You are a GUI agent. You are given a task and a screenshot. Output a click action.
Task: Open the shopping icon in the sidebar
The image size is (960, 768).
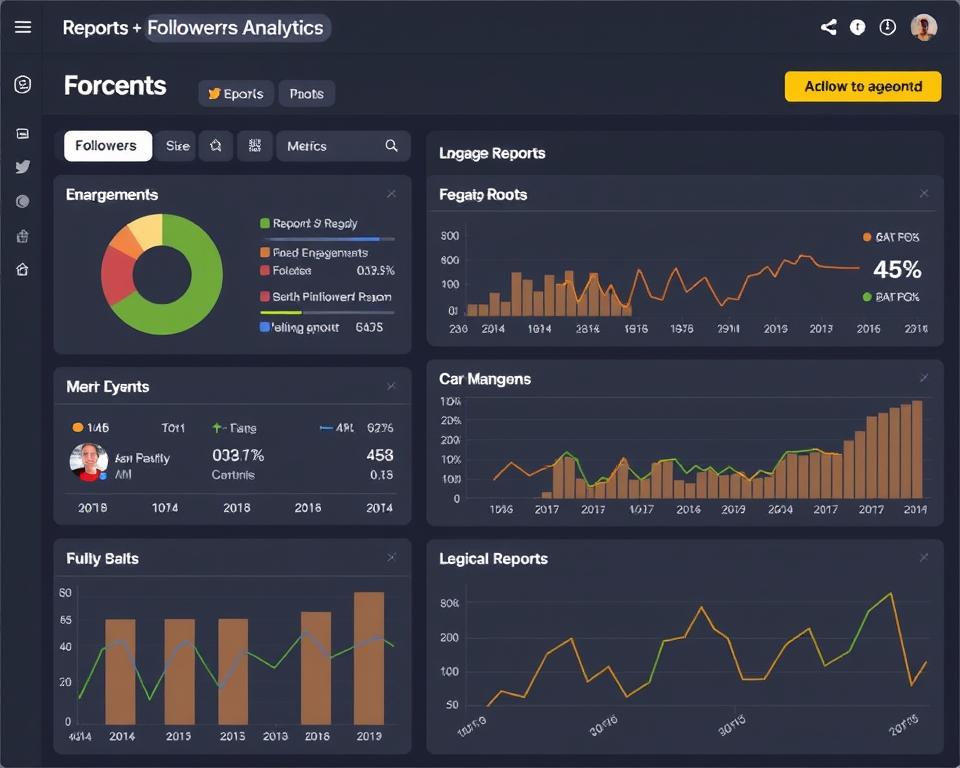click(x=22, y=234)
